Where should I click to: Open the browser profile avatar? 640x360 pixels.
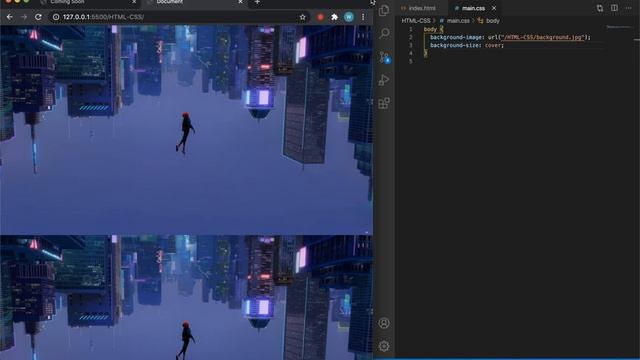pyautogui.click(x=349, y=17)
